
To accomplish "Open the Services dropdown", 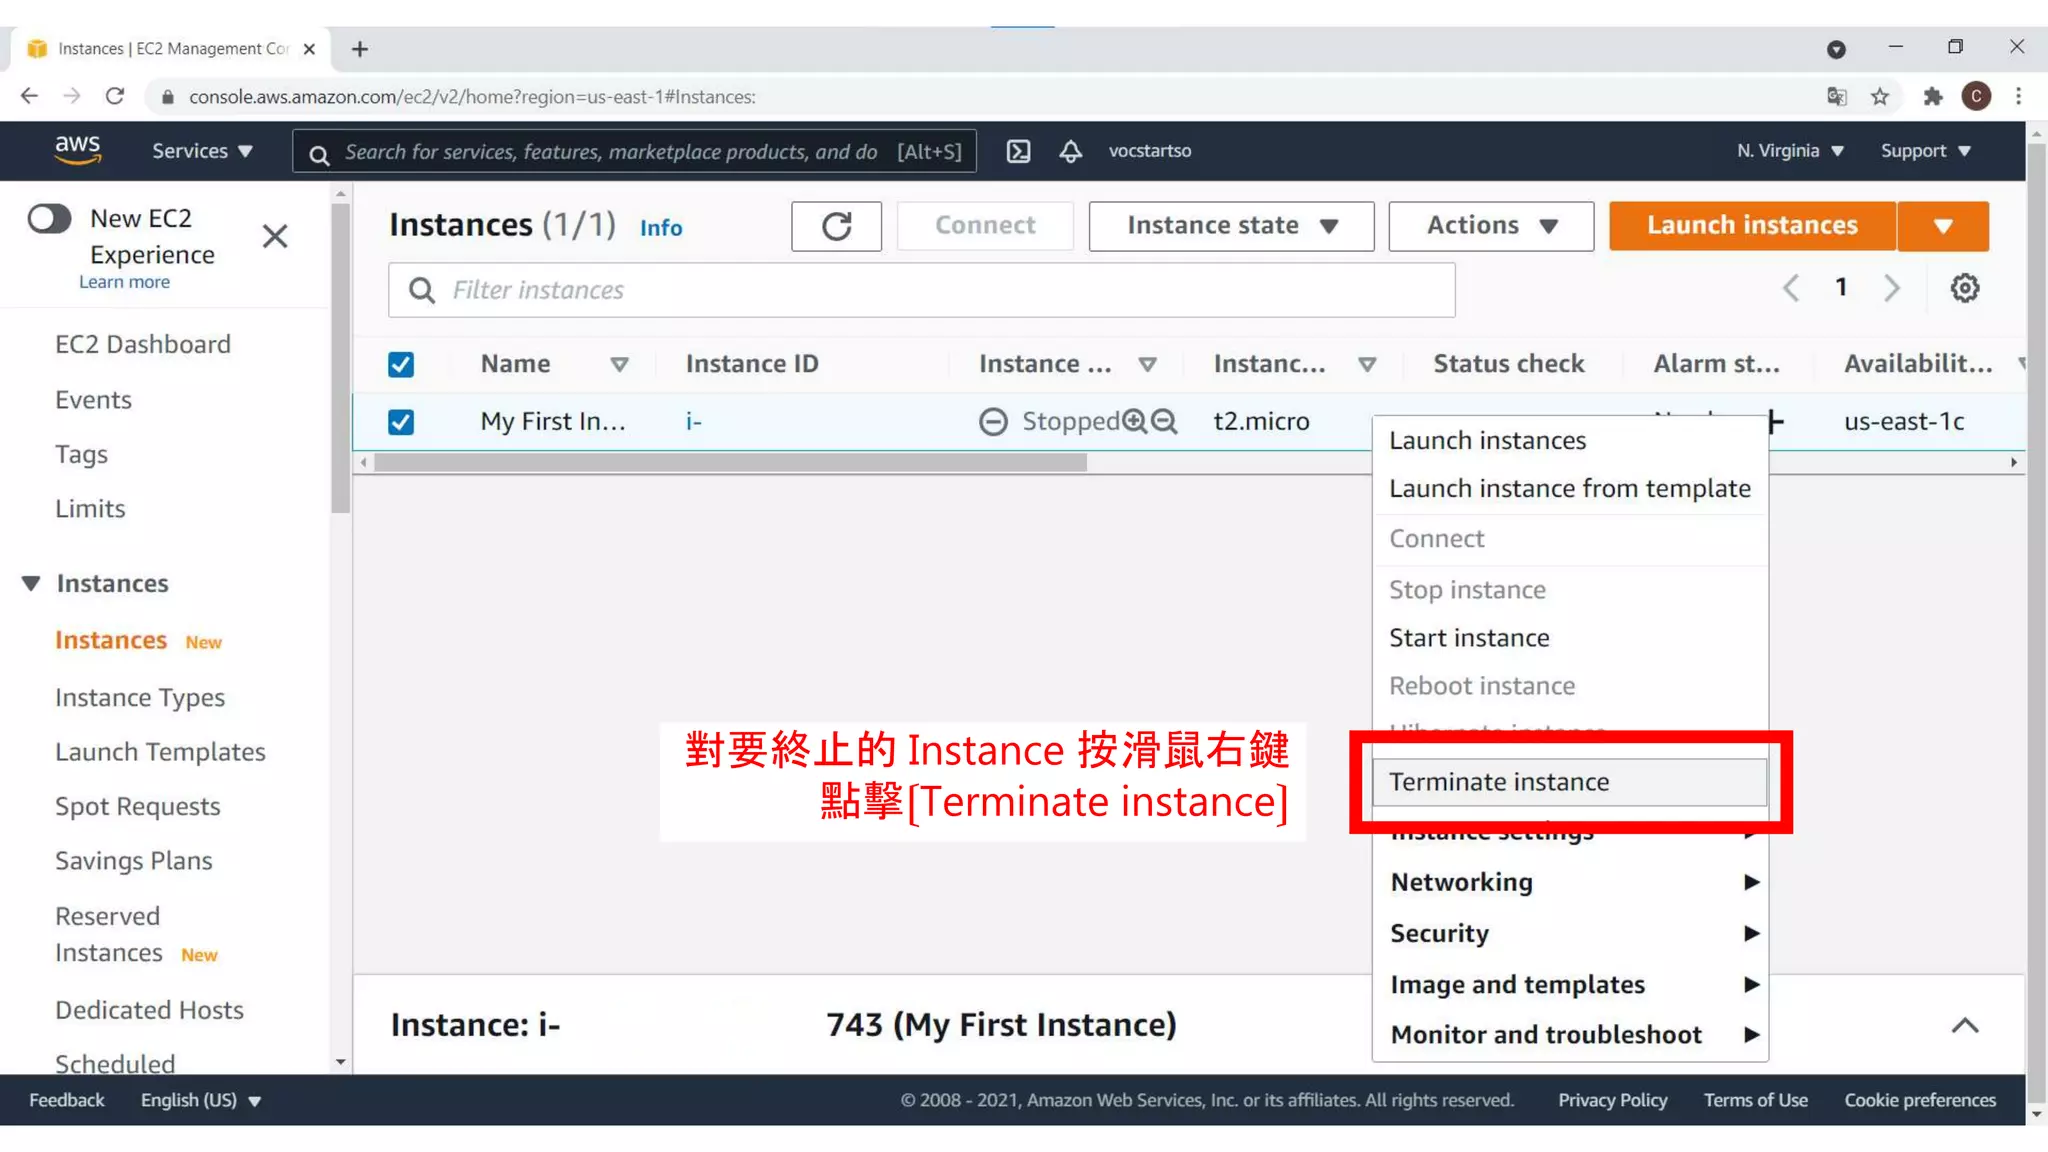I will (202, 151).
